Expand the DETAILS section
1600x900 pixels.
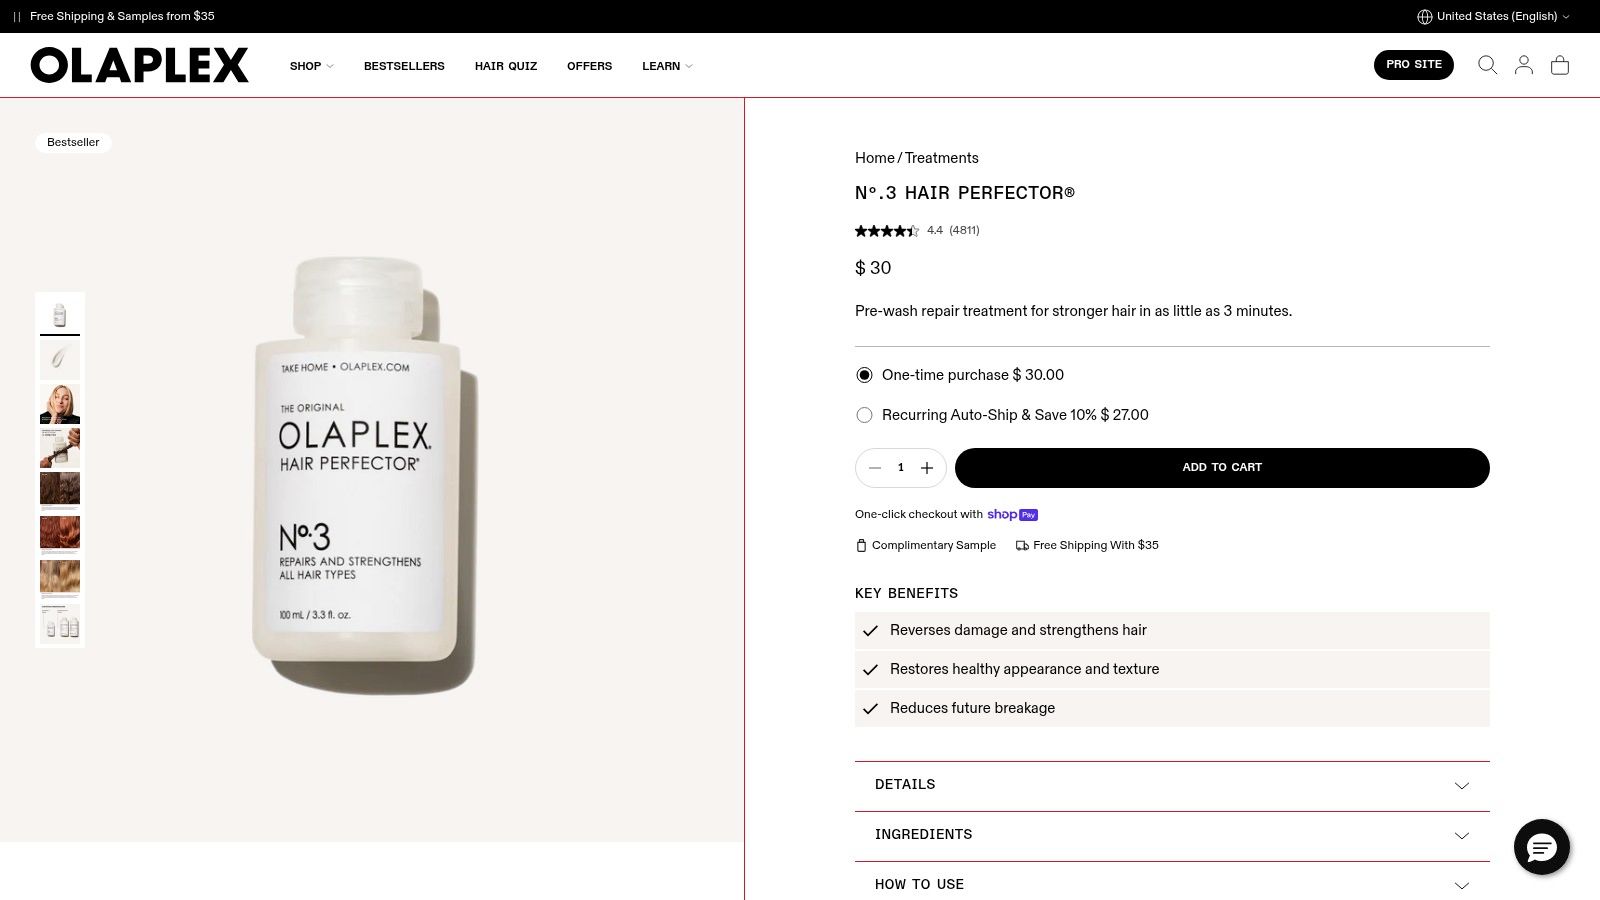[1172, 785]
